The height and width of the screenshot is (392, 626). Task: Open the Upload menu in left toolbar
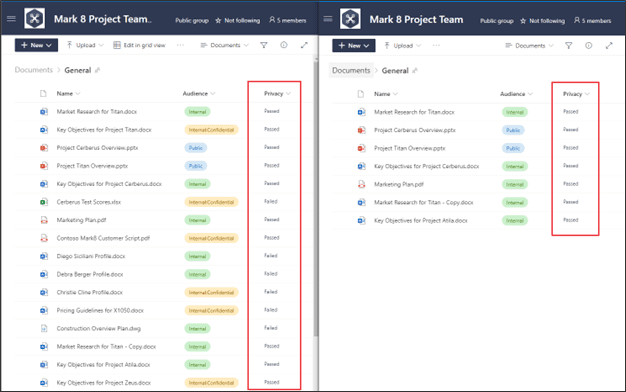point(85,45)
